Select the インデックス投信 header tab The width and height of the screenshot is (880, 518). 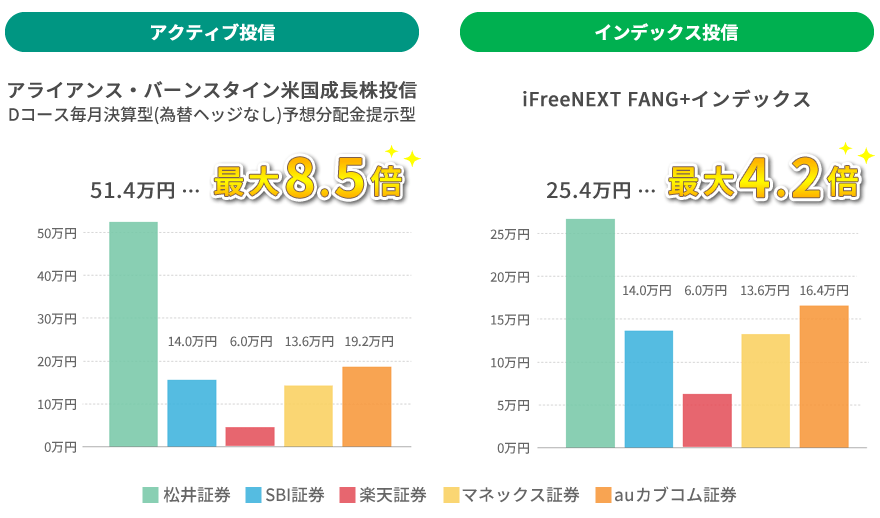(667, 32)
